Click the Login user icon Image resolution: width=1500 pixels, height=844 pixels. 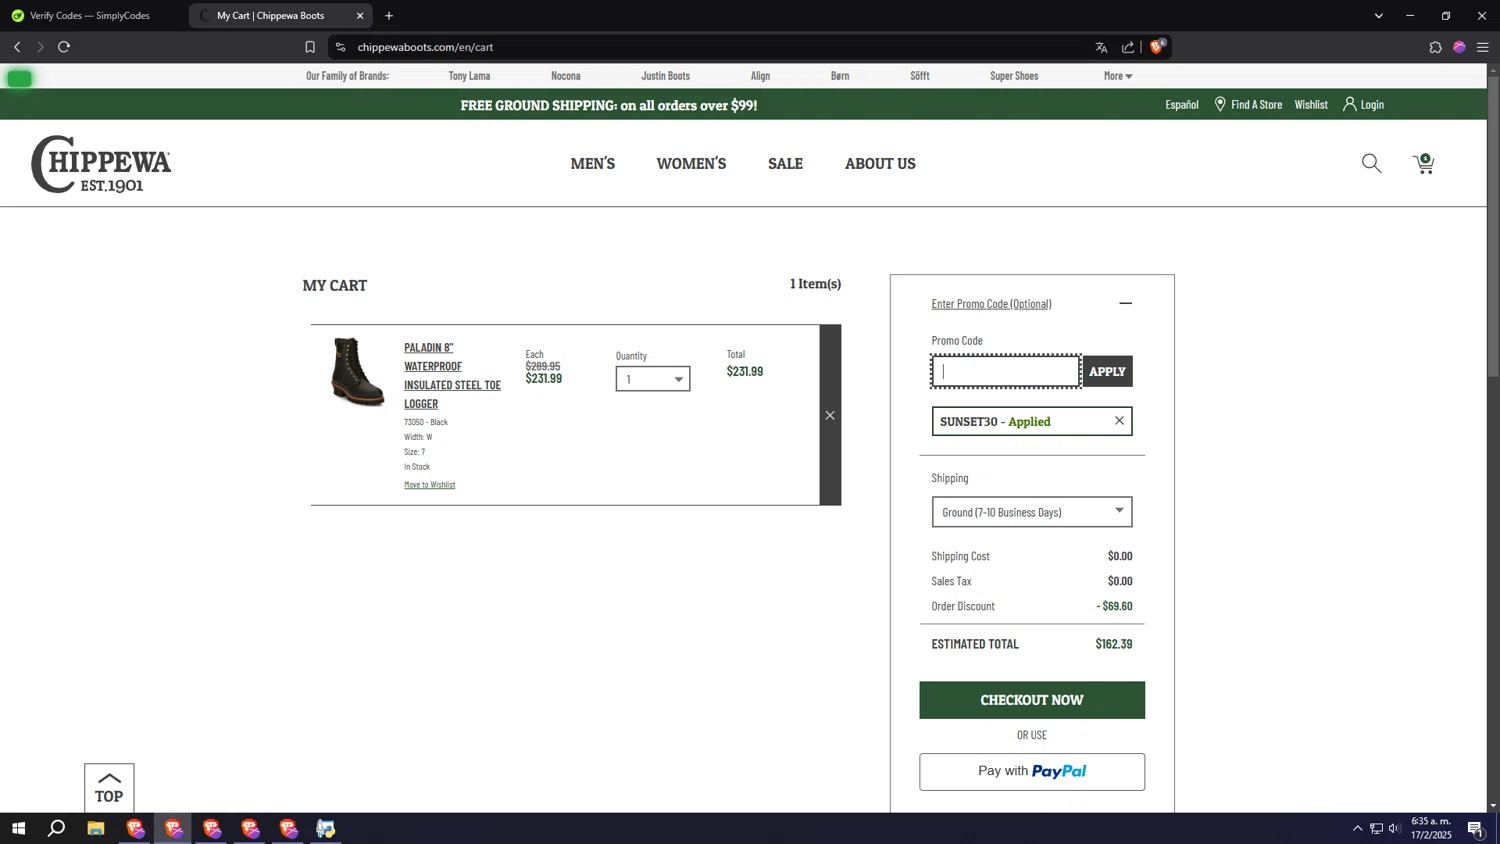[1349, 104]
